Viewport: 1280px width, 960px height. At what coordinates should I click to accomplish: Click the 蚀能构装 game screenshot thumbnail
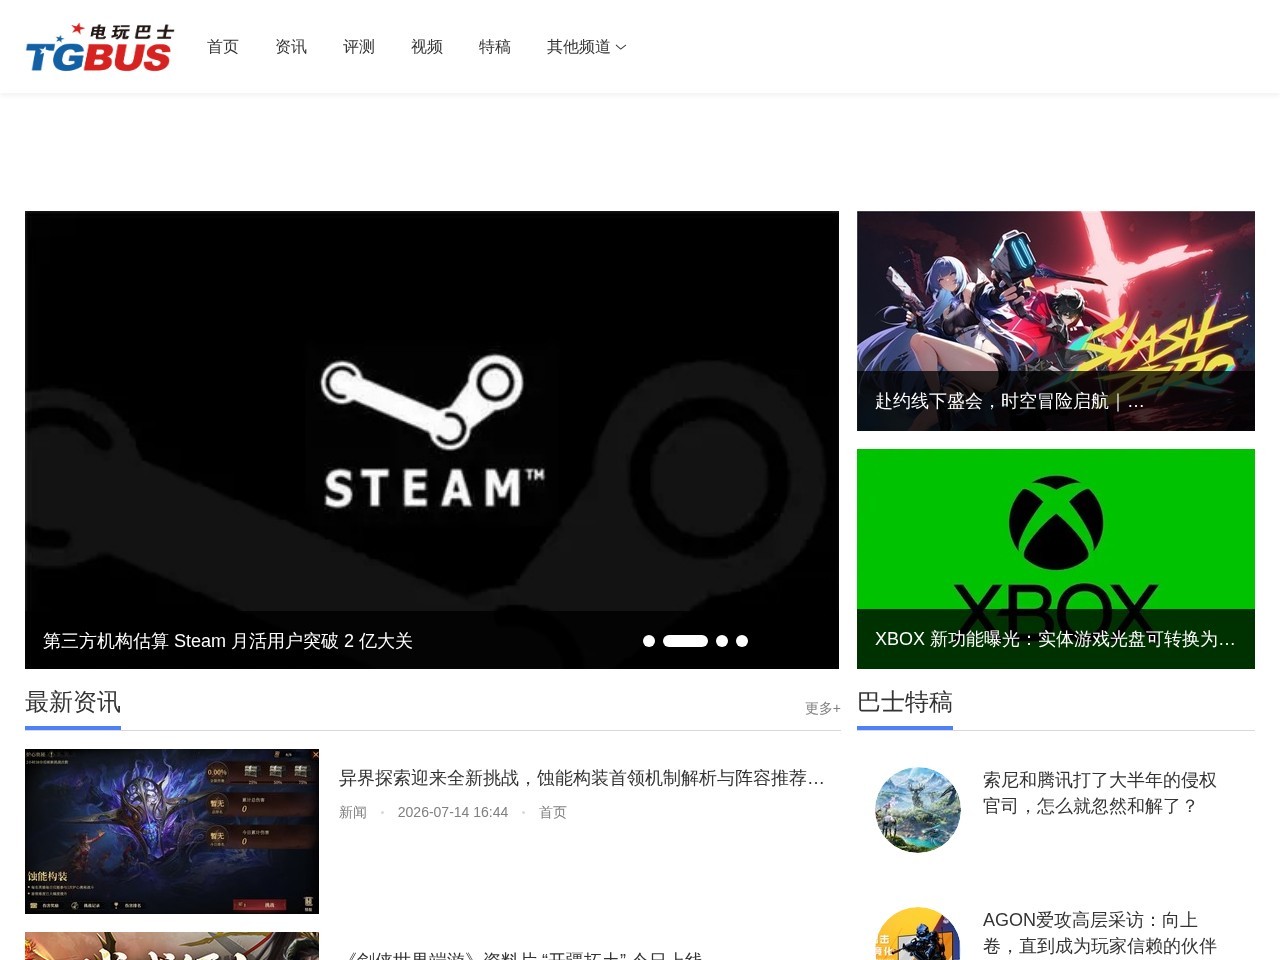(172, 831)
